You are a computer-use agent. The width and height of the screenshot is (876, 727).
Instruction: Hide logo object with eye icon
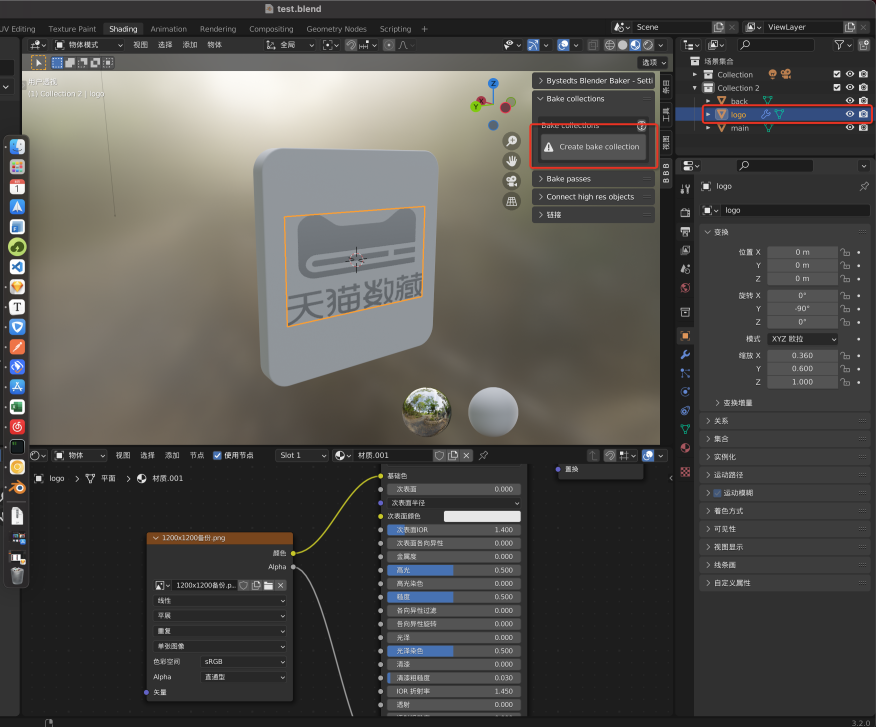850,114
